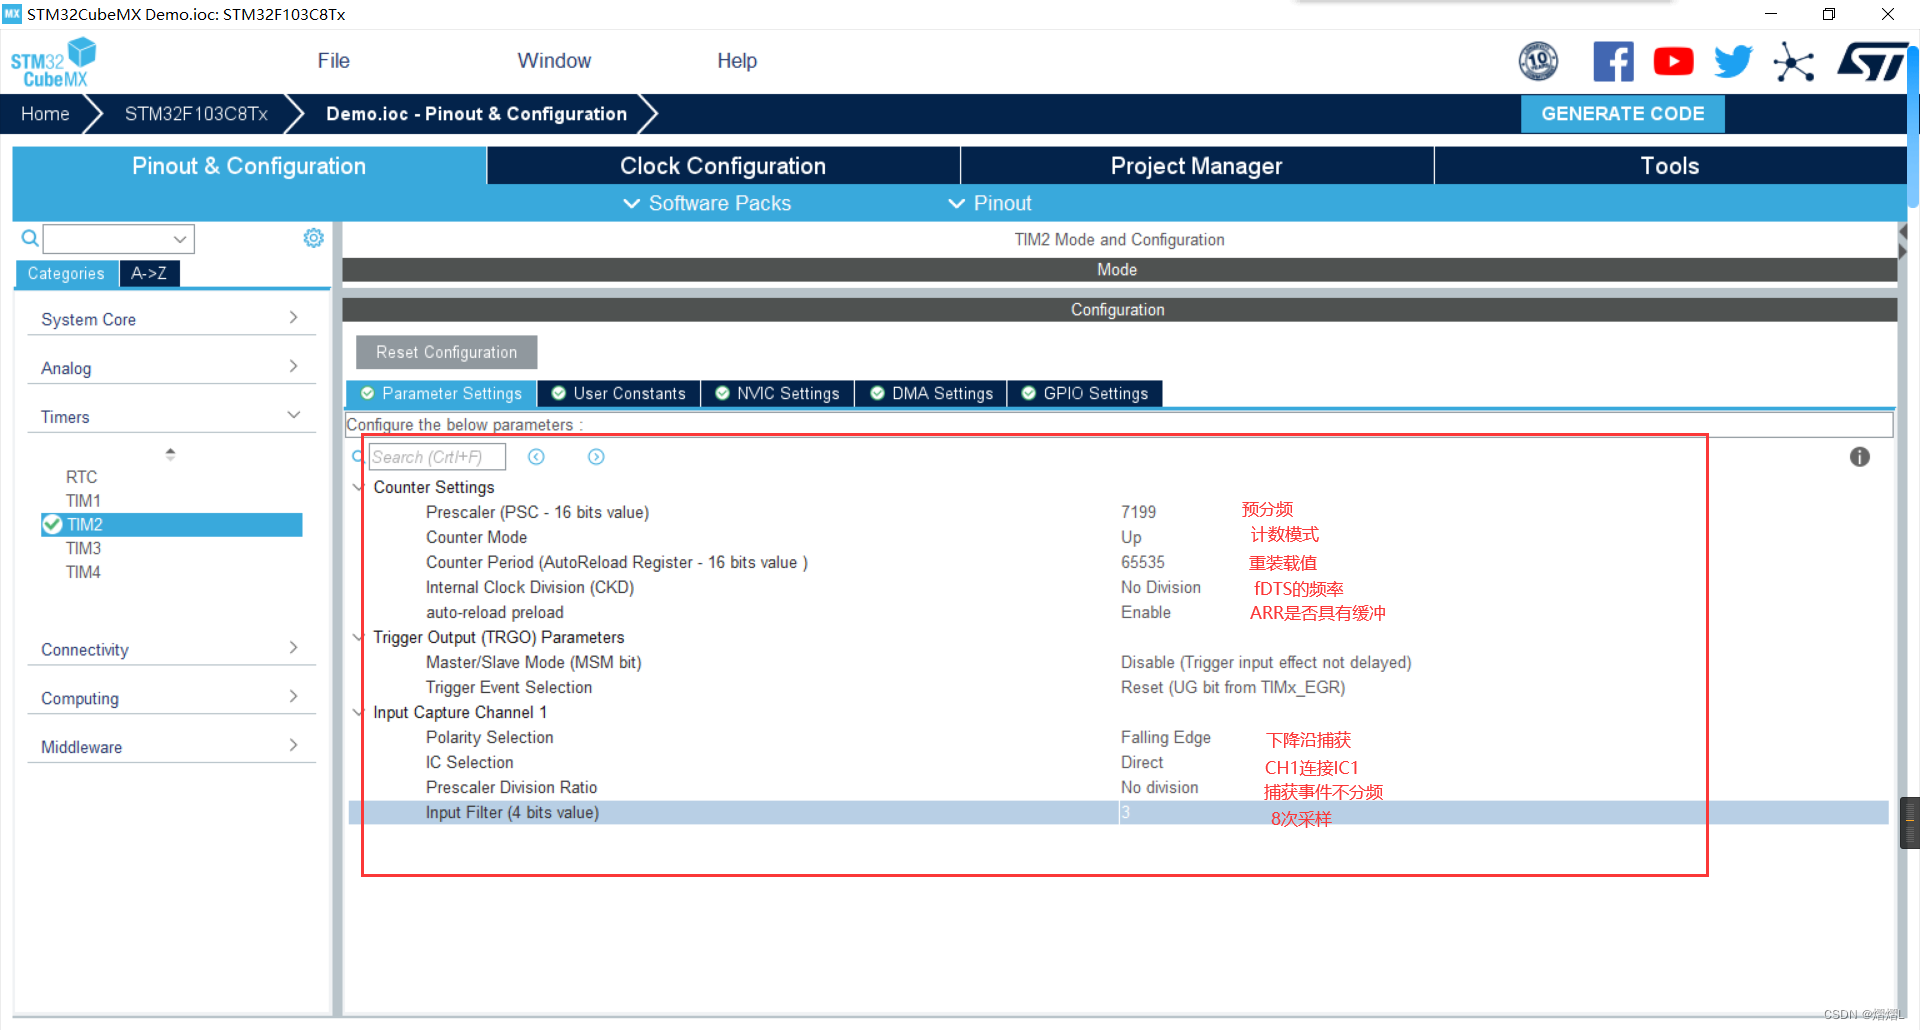Change Polarity Selection Falling Edge value
The height and width of the screenshot is (1030, 1920).
[x=1165, y=737]
